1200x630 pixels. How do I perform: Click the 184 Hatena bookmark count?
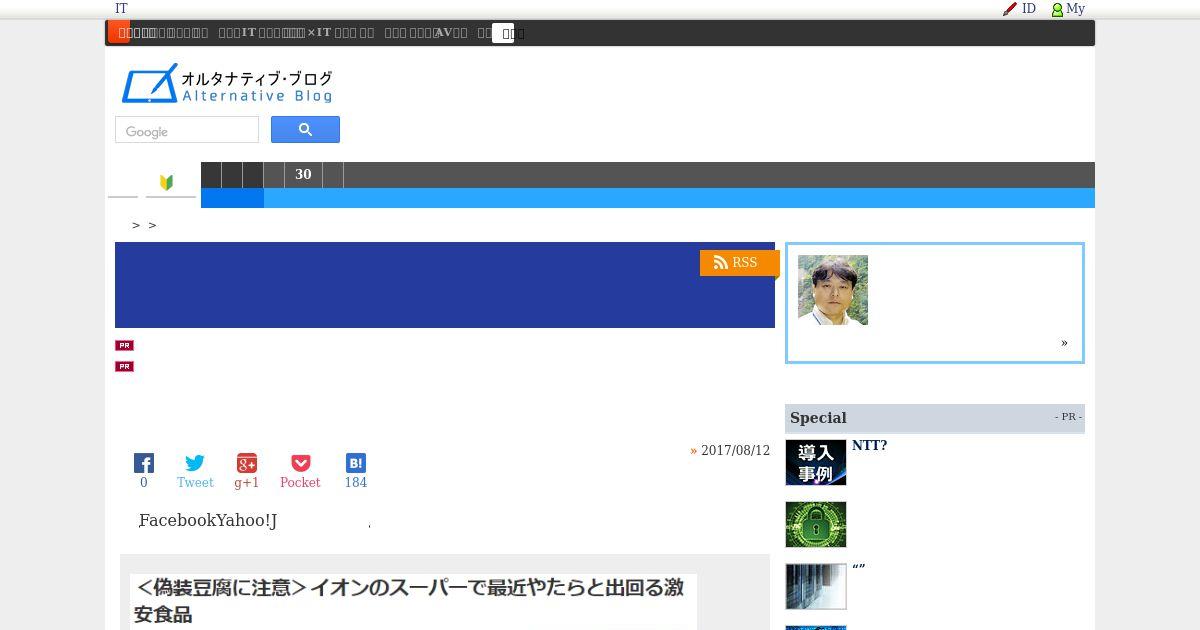356,483
